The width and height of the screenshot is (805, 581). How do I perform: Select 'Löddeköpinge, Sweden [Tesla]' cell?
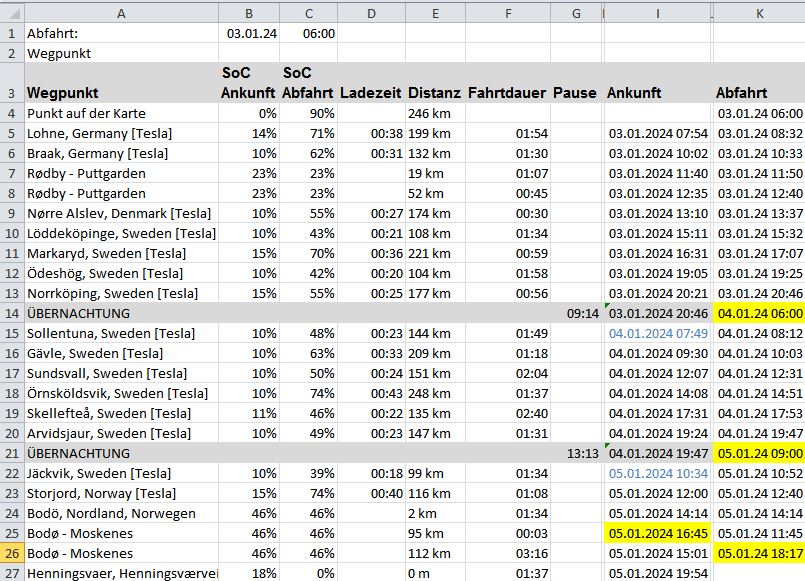pos(121,233)
